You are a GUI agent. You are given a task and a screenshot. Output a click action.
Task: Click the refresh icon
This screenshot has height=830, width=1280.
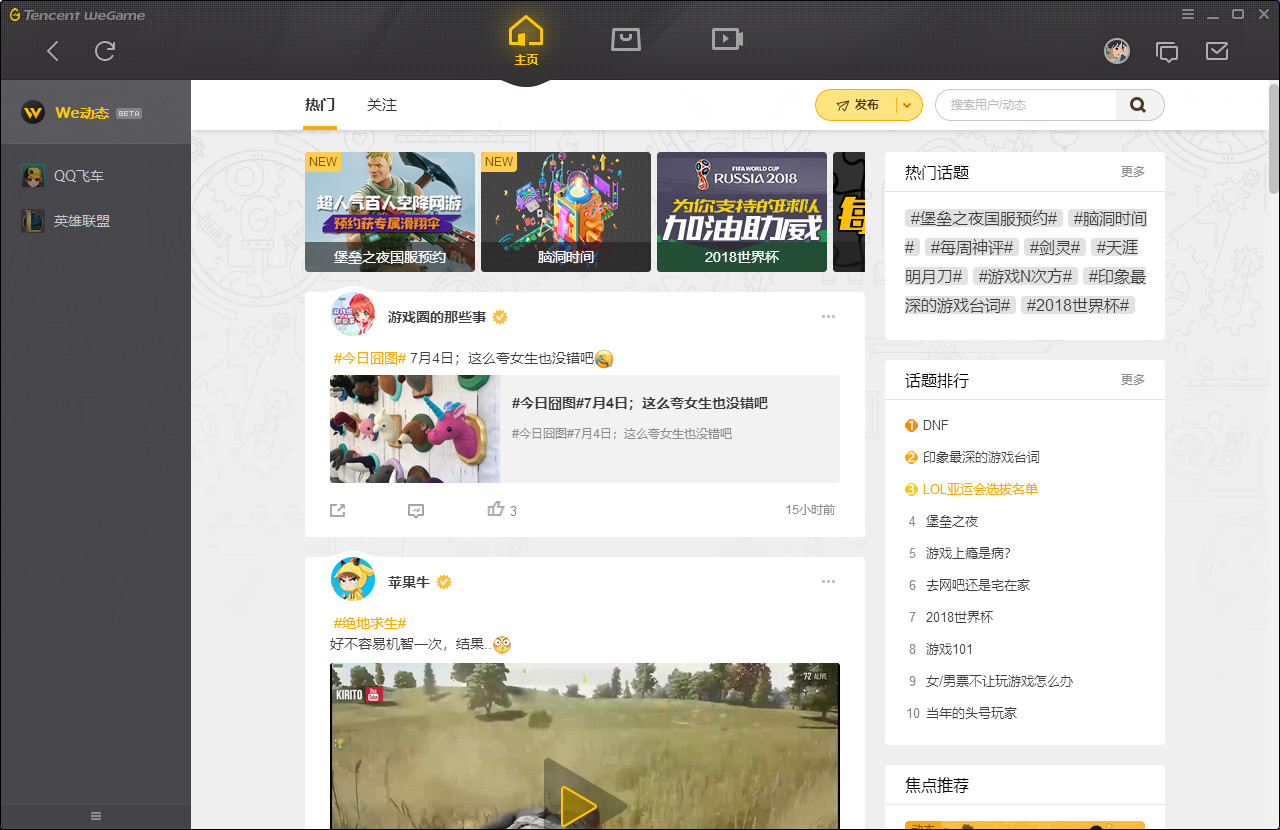point(104,51)
